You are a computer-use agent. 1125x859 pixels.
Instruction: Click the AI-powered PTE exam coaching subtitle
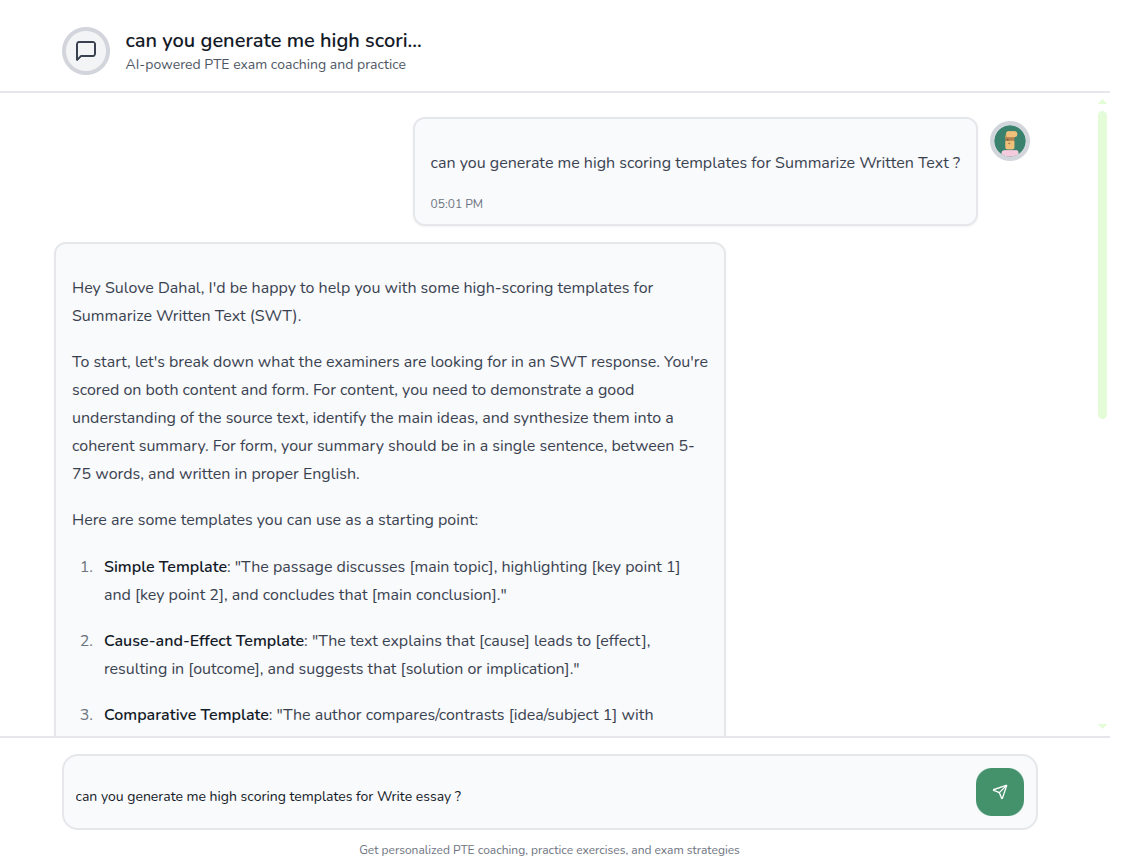click(265, 65)
